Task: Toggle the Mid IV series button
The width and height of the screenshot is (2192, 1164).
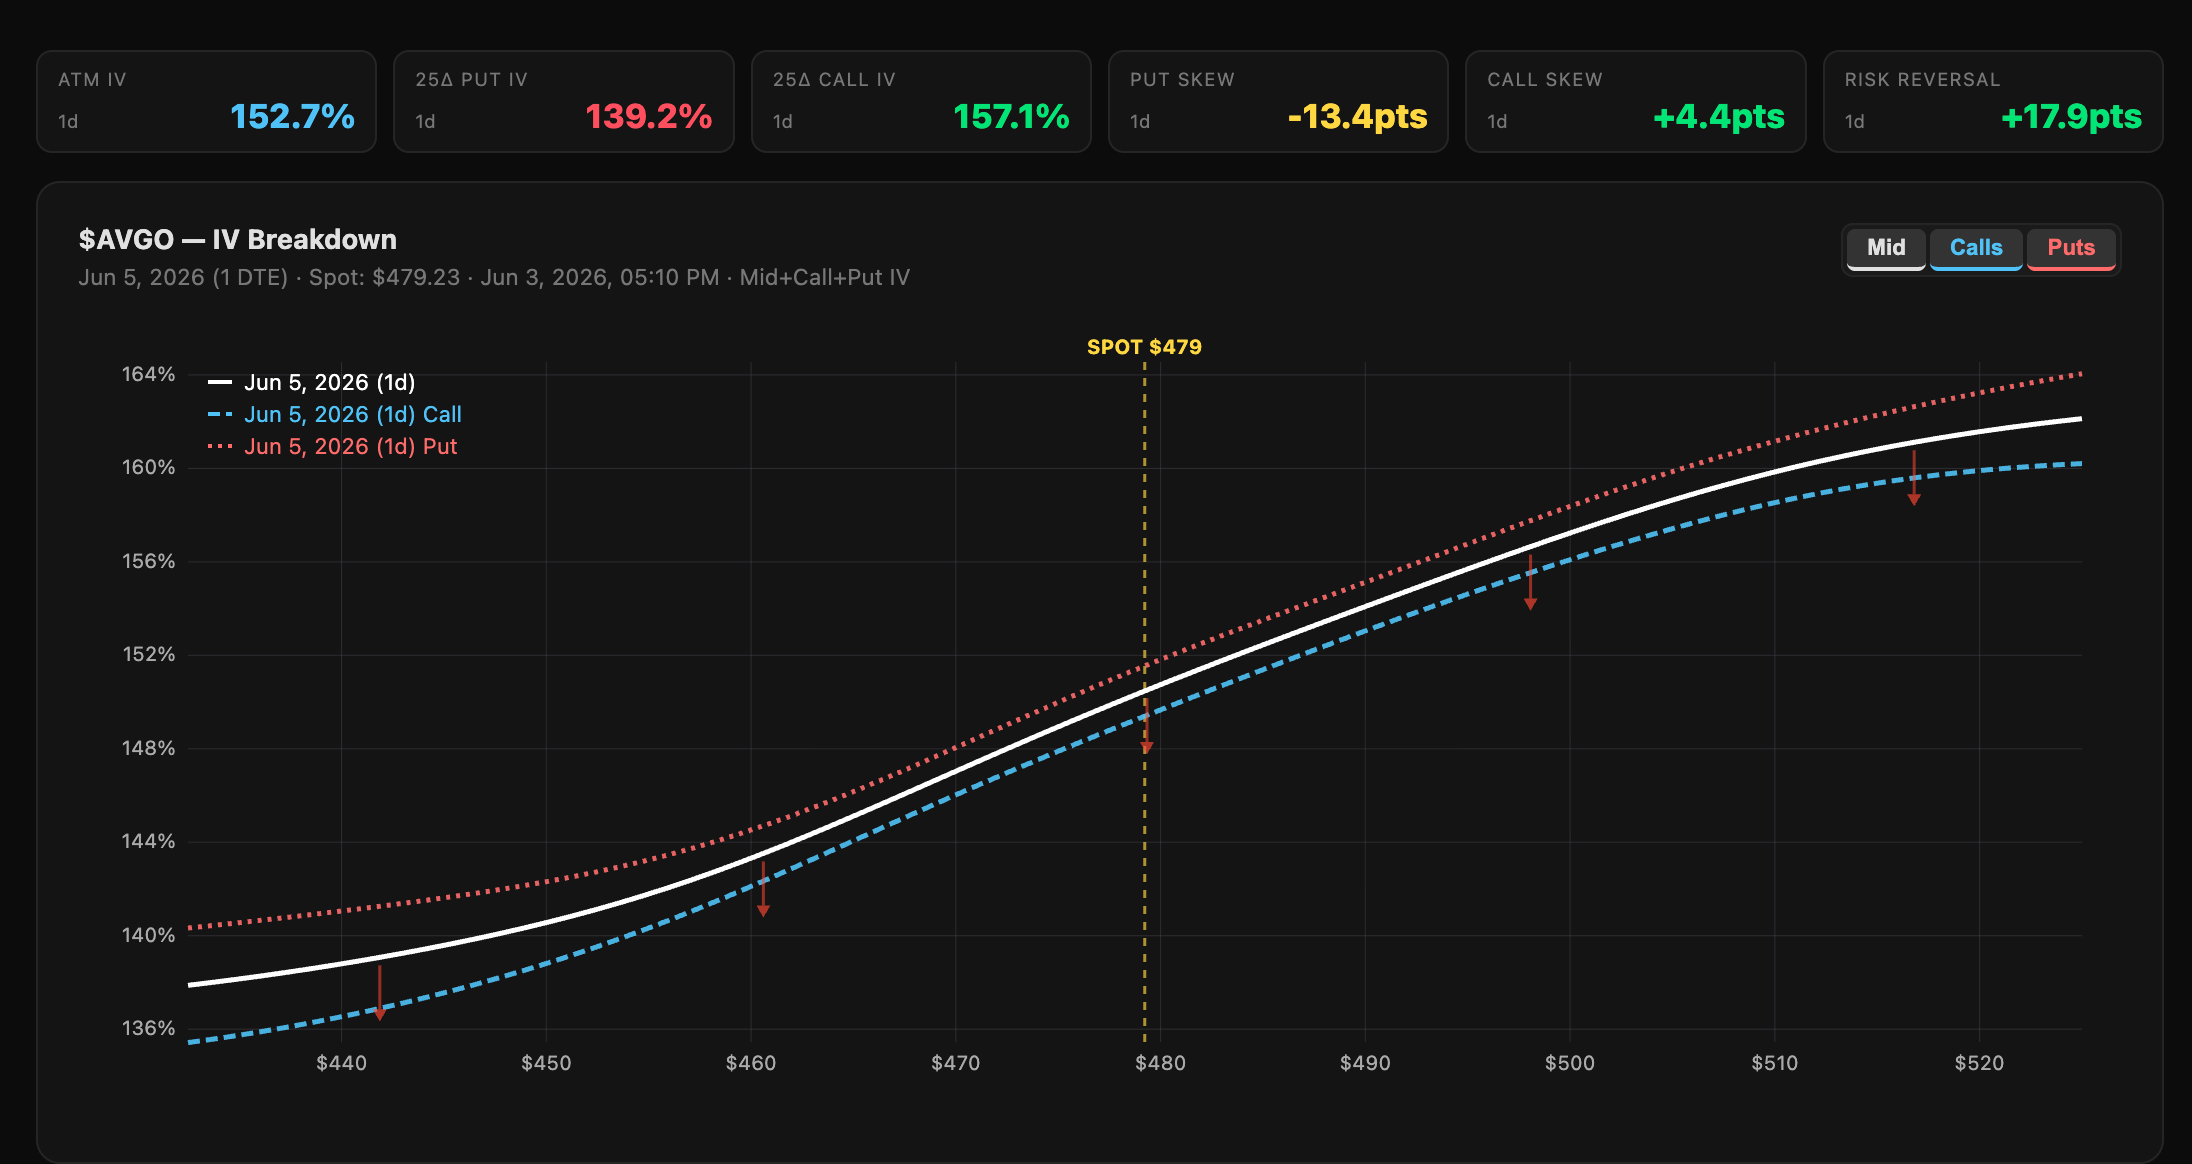Action: (x=1886, y=248)
